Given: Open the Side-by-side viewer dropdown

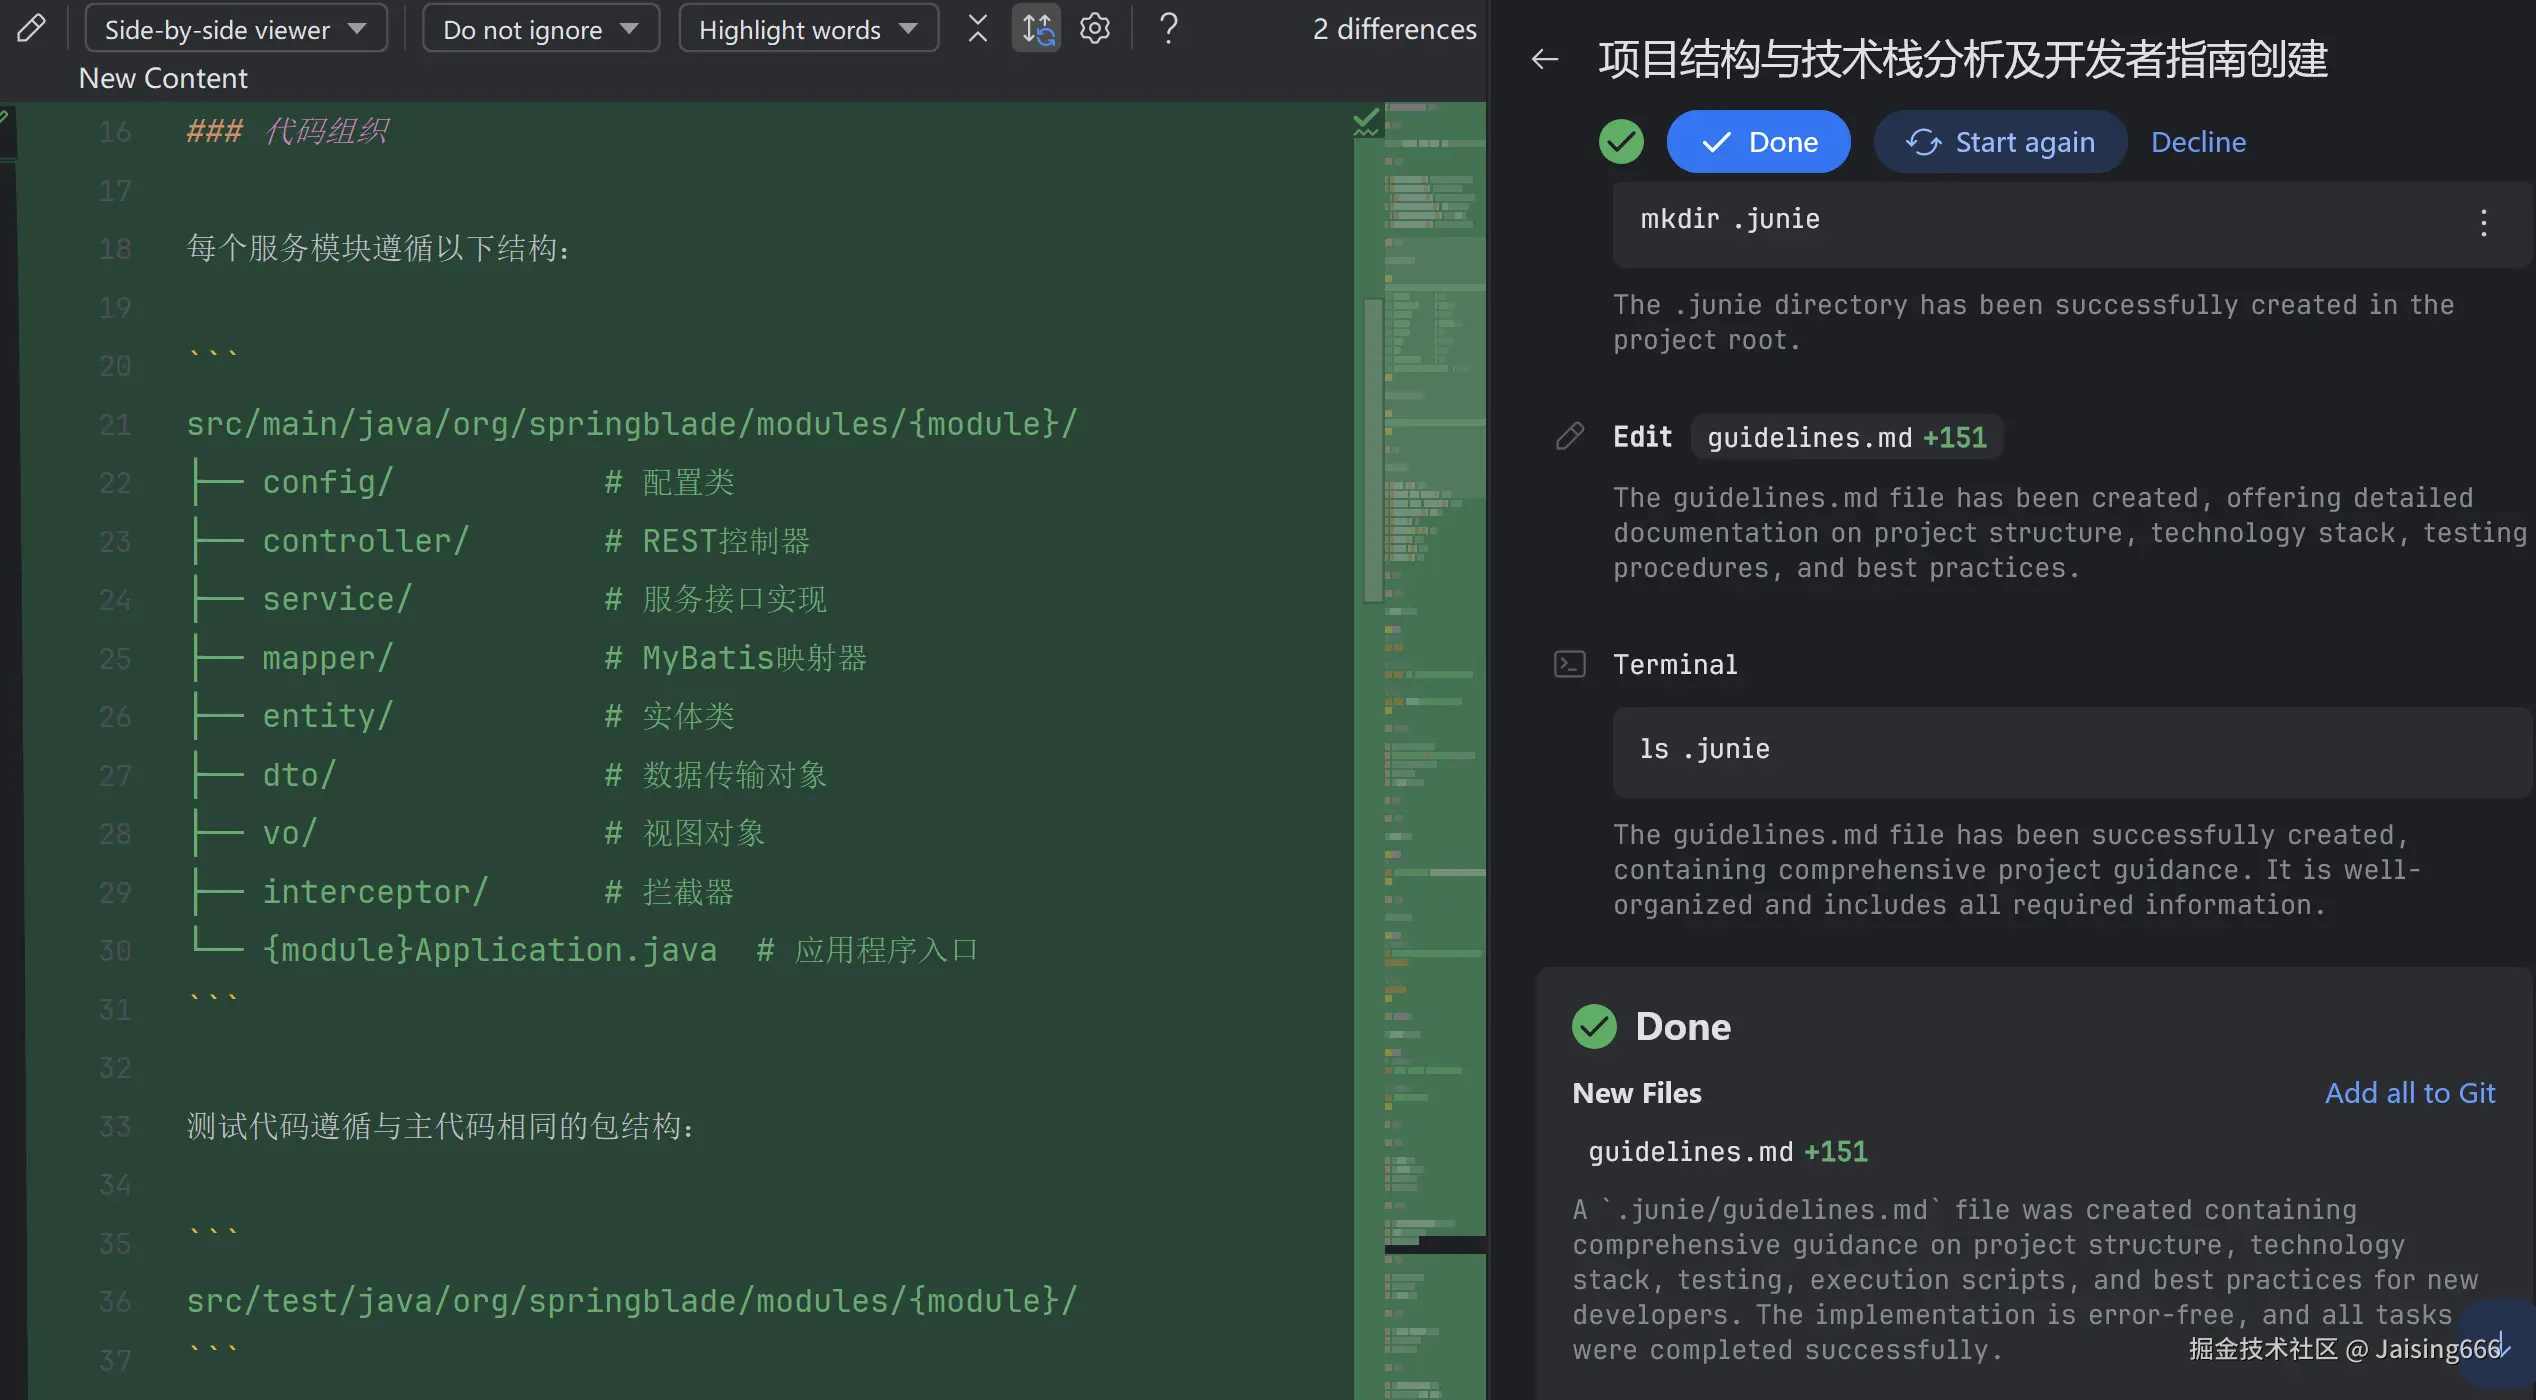Looking at the screenshot, I should (236, 29).
